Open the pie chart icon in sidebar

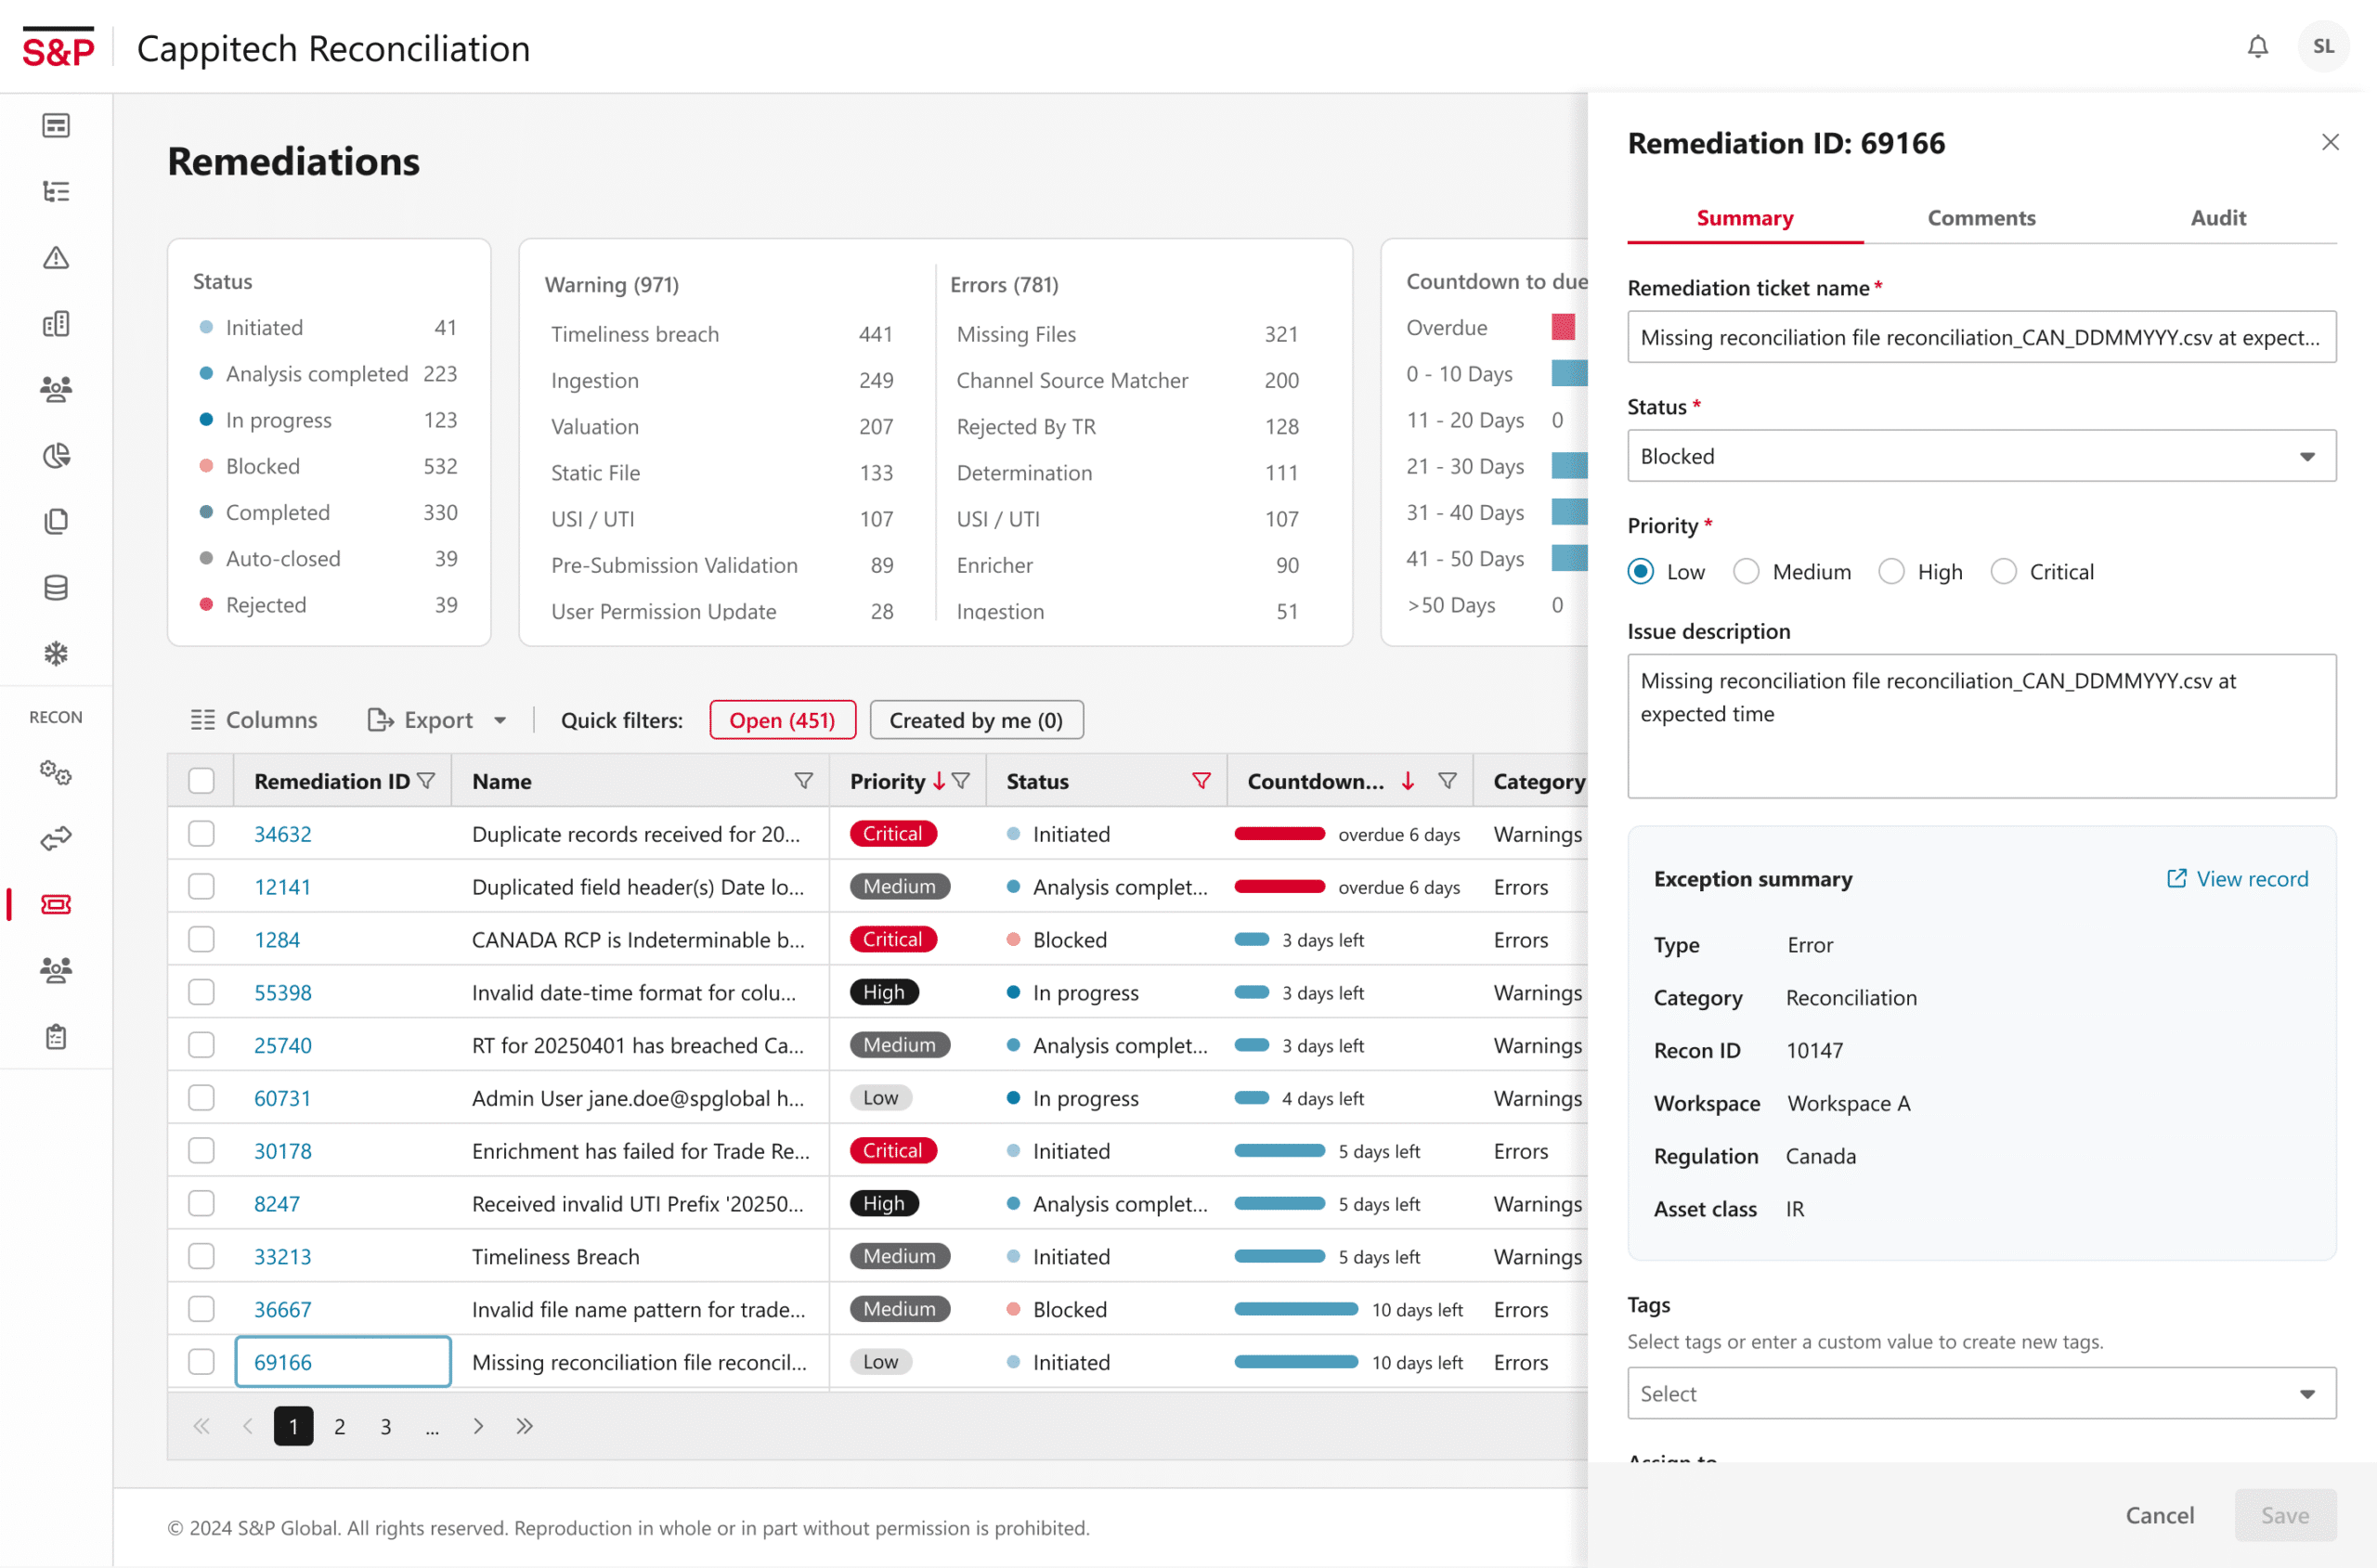point(56,456)
